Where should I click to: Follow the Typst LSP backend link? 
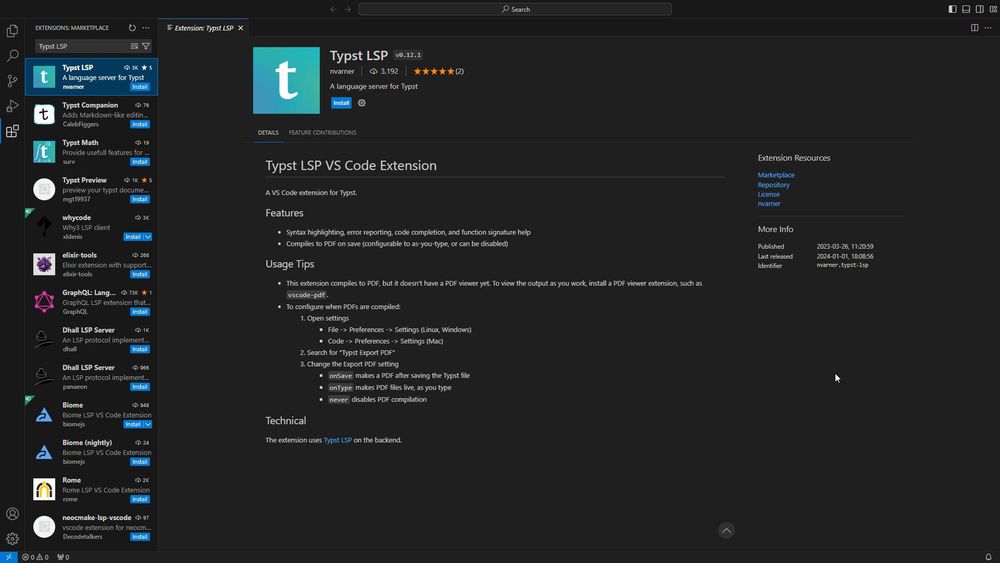[x=337, y=440]
